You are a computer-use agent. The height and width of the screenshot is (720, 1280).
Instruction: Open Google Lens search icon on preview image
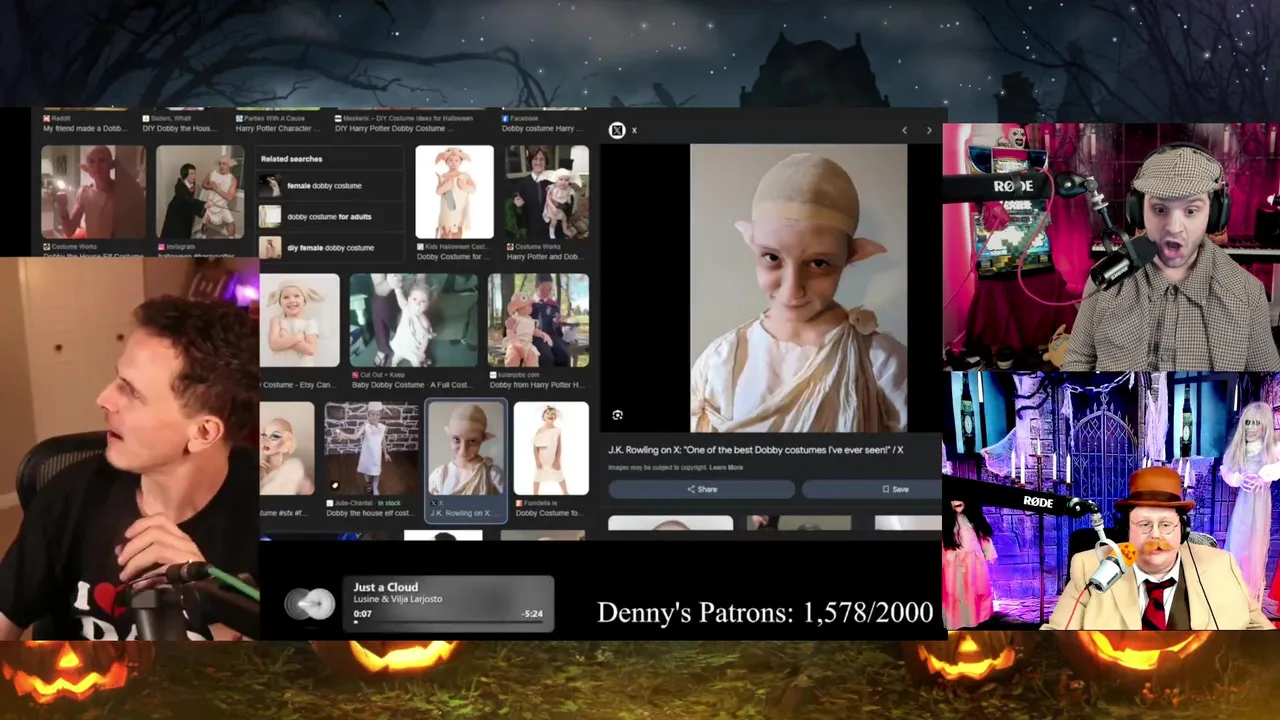tap(617, 415)
